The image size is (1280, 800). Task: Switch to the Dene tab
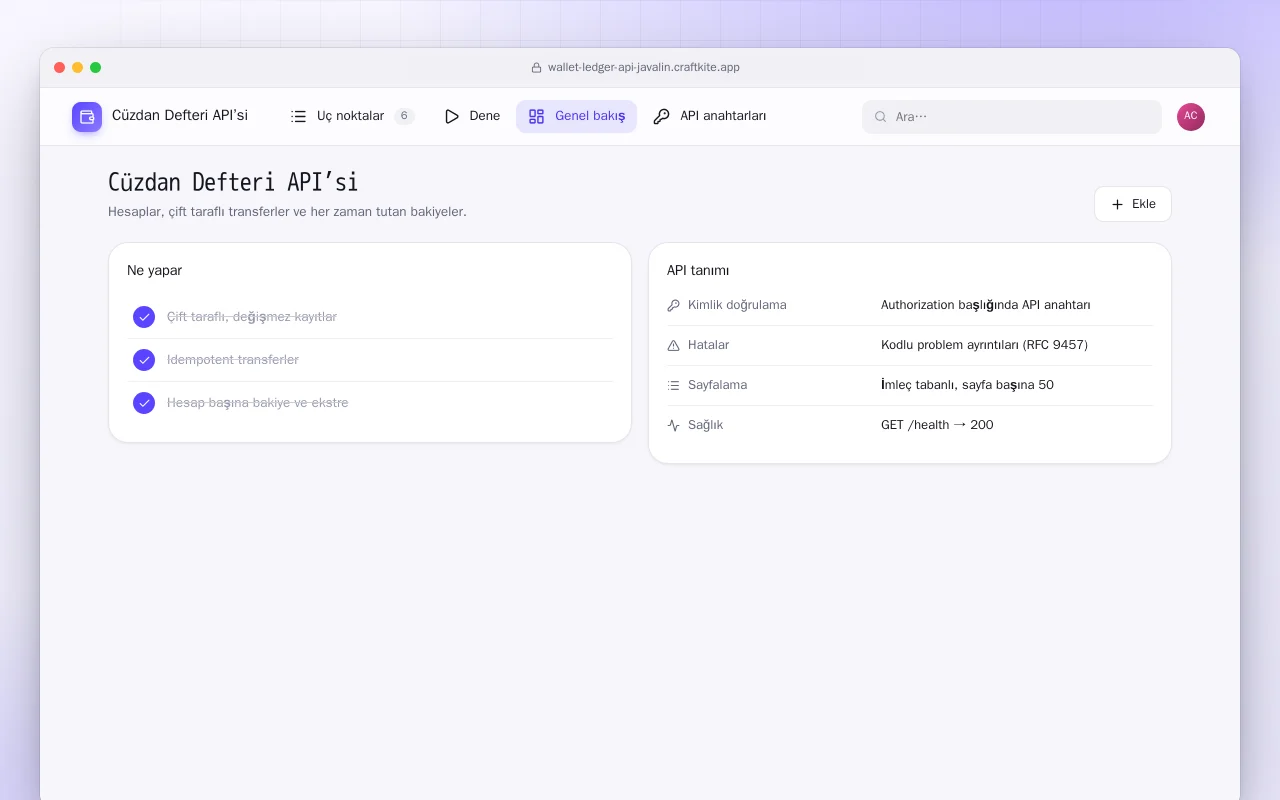pyautogui.click(x=472, y=116)
